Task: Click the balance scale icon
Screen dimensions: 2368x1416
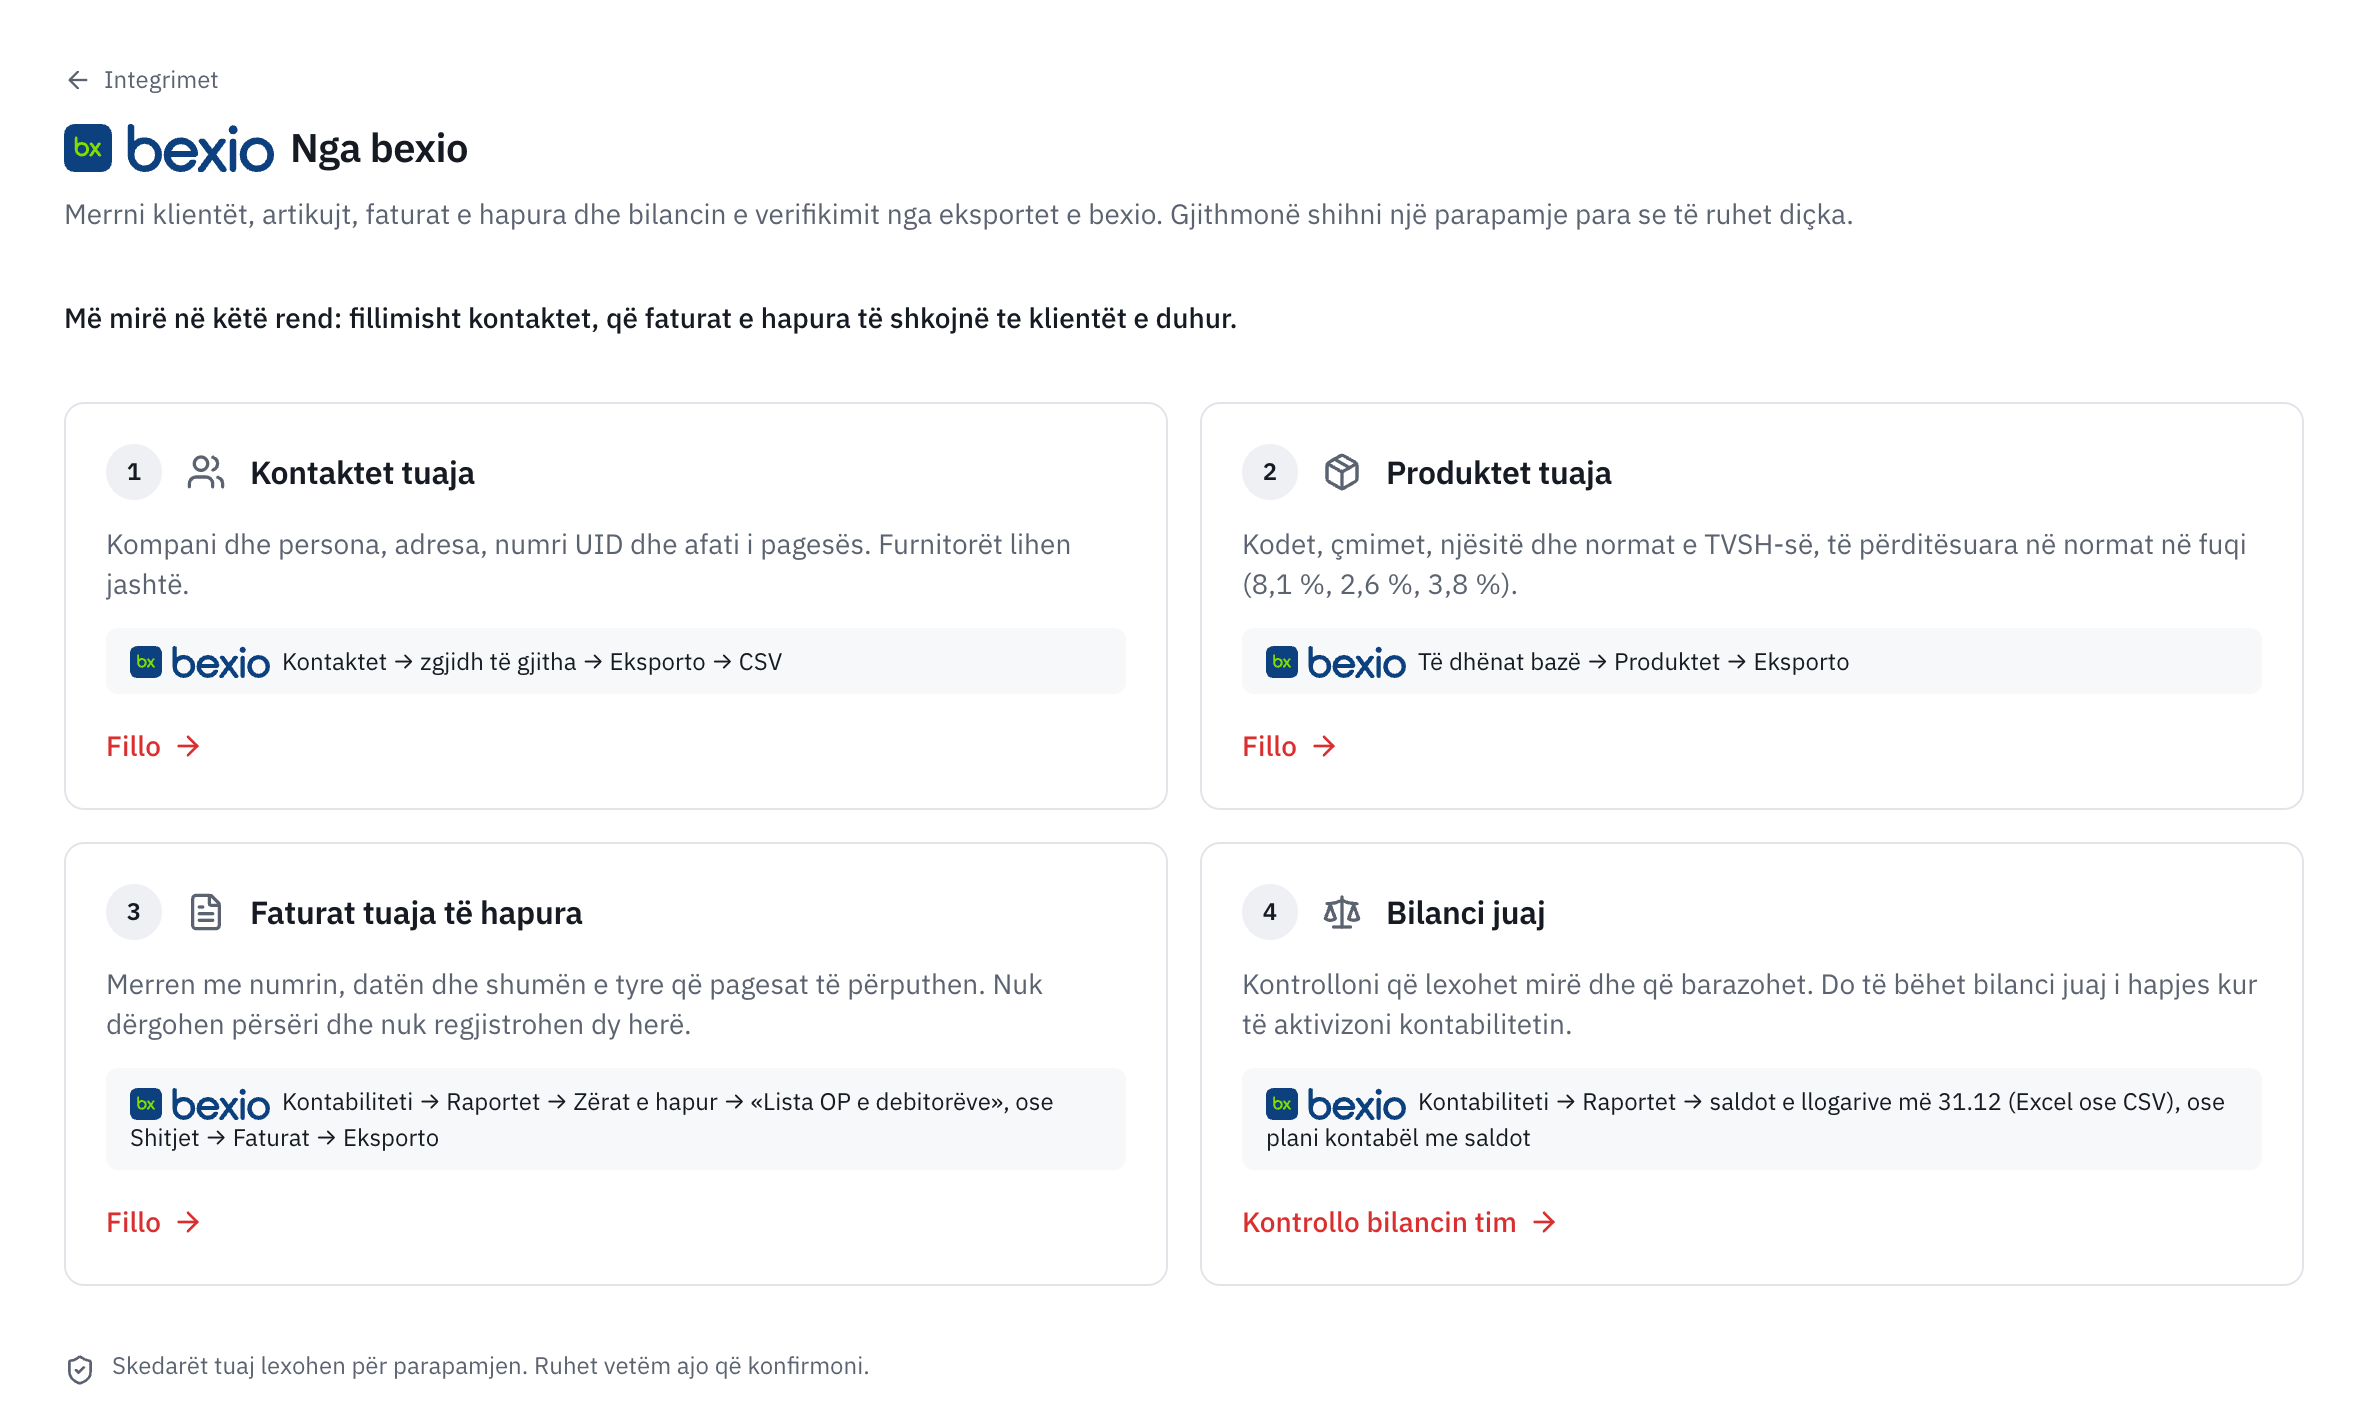Action: coord(1342,912)
